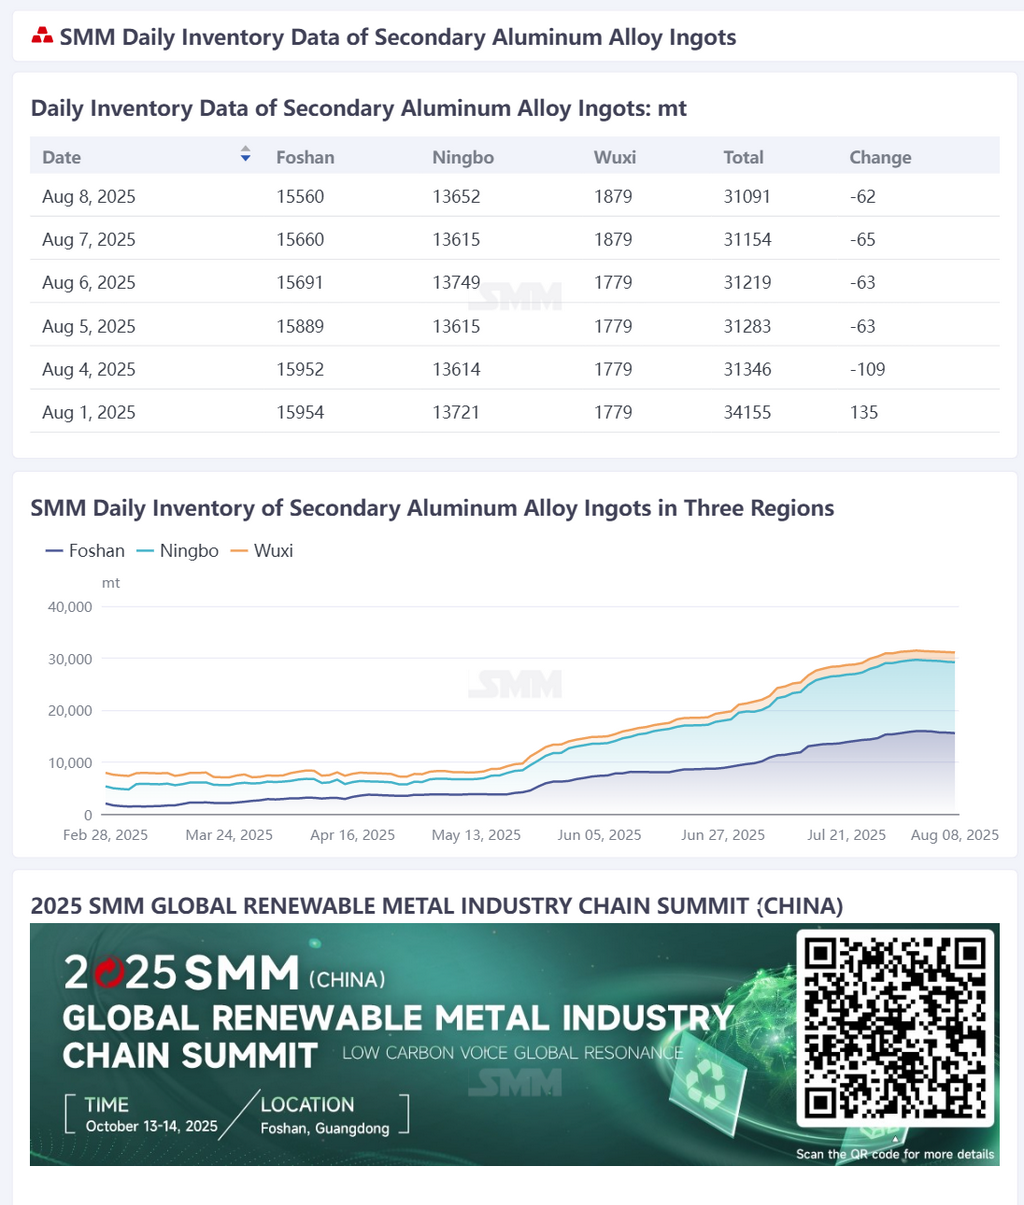Click the summit QR code

coord(895,1027)
